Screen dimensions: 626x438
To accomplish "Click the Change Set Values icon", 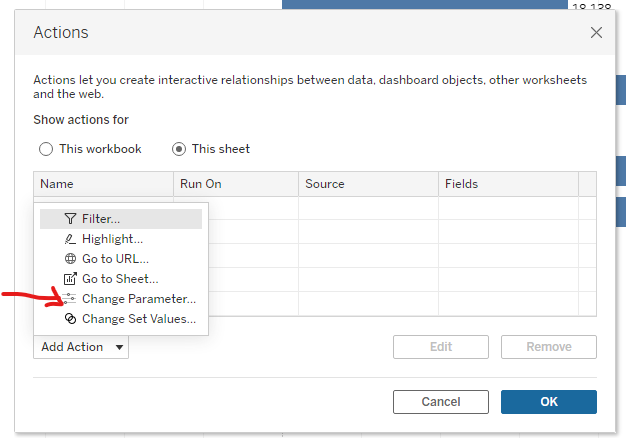I will (x=70, y=319).
